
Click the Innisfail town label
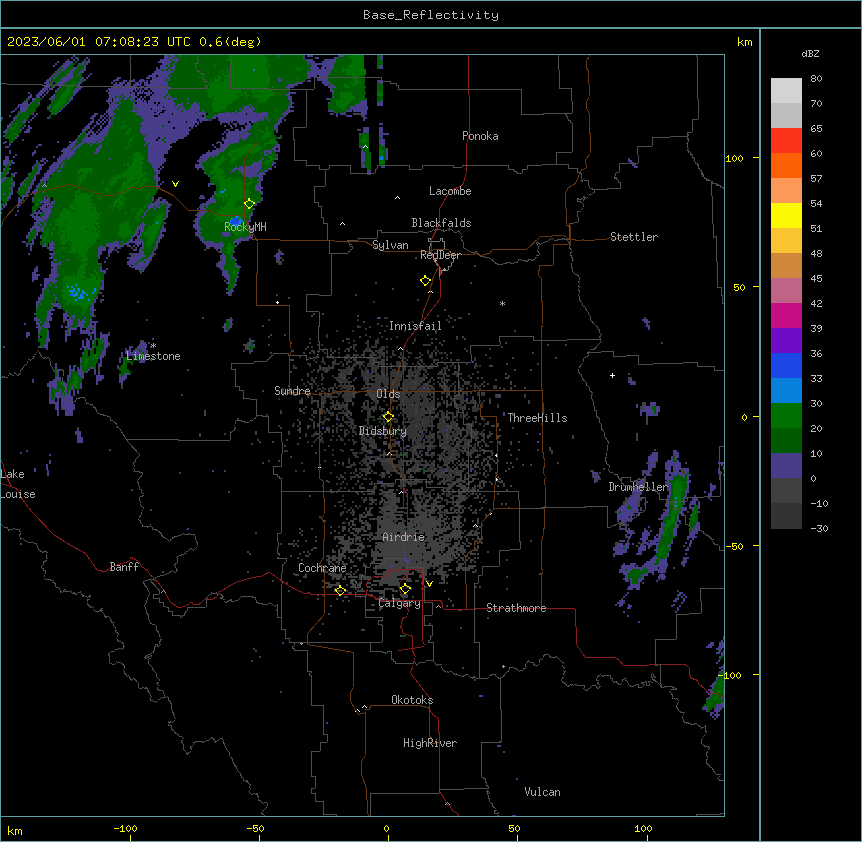pyautogui.click(x=415, y=326)
